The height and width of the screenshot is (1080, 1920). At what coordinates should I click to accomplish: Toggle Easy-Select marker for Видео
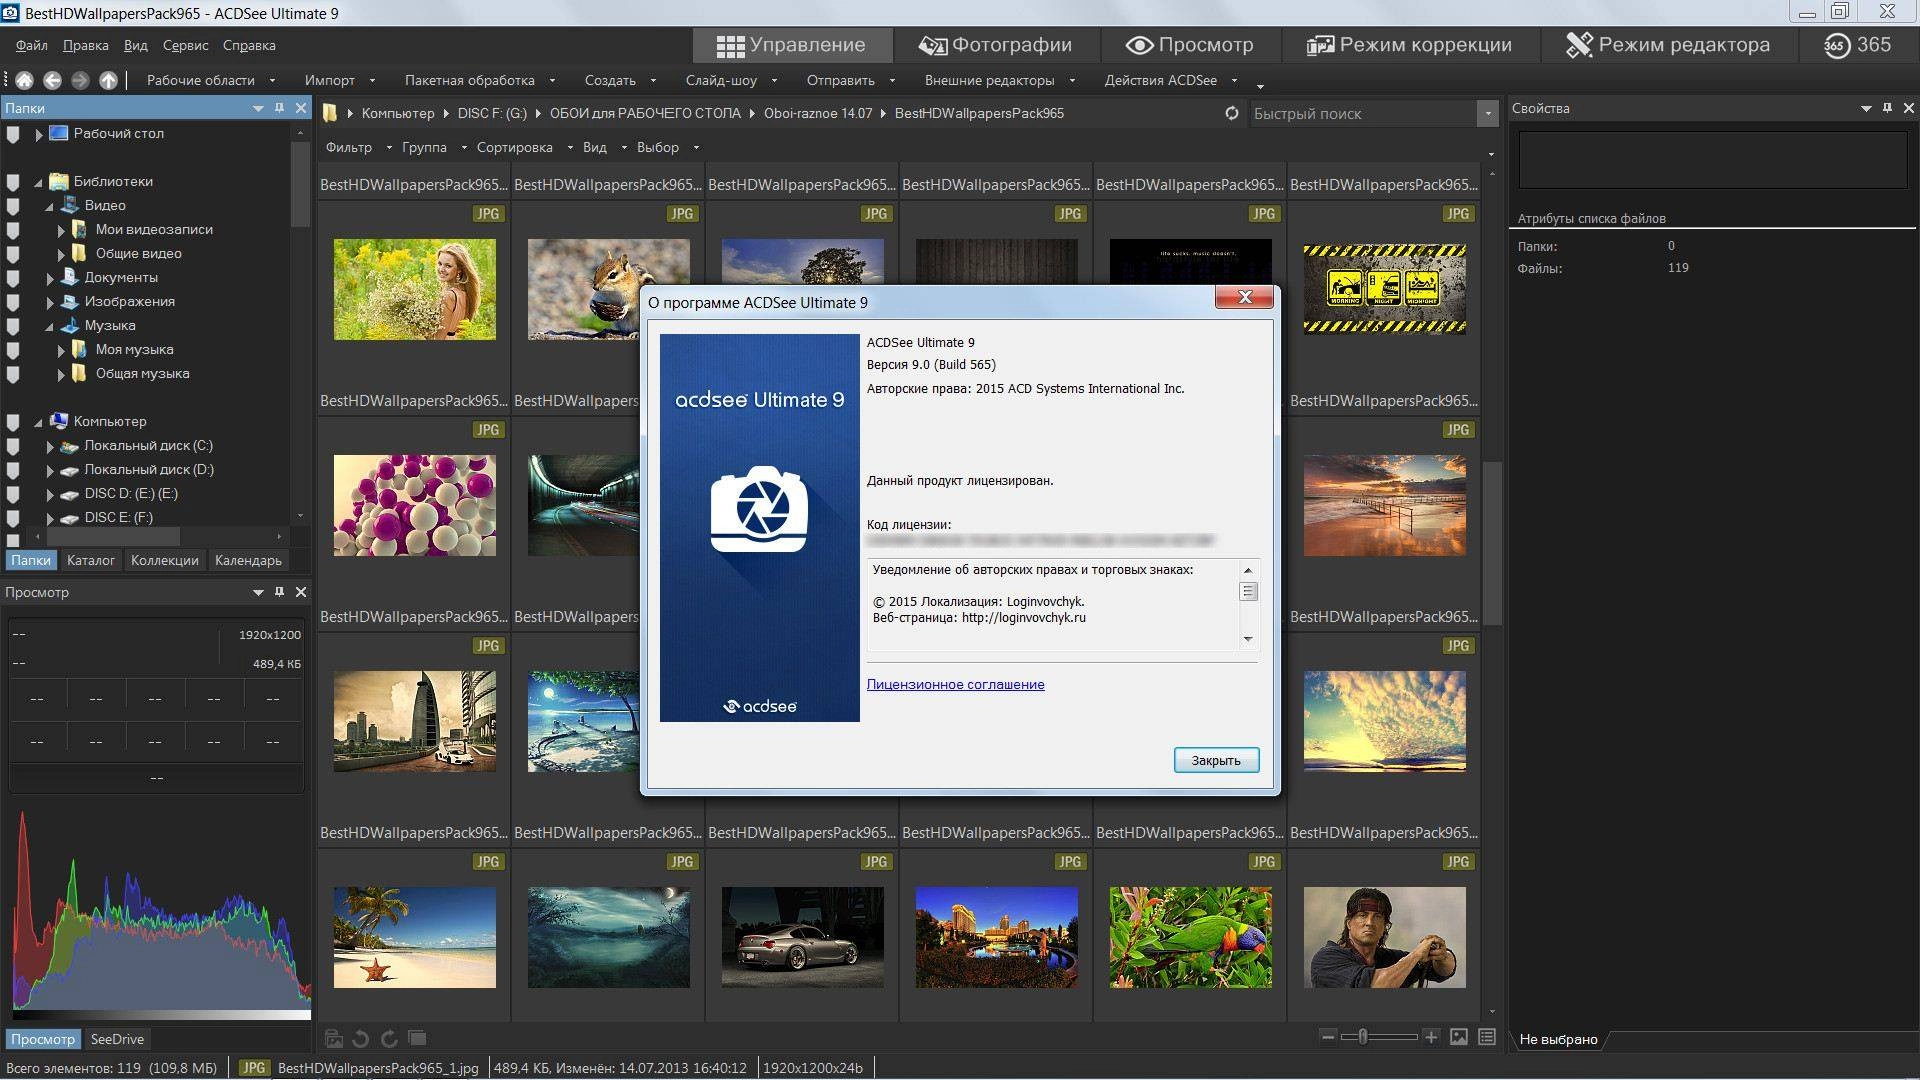pyautogui.click(x=13, y=206)
